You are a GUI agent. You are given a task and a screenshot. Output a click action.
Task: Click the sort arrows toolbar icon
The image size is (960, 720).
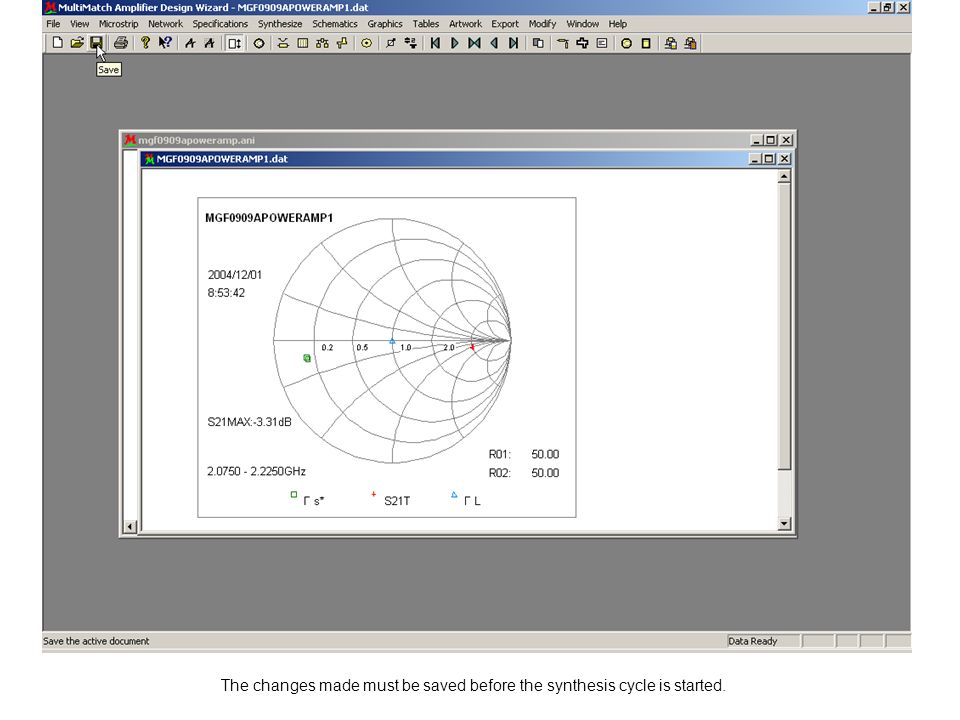[x=410, y=43]
